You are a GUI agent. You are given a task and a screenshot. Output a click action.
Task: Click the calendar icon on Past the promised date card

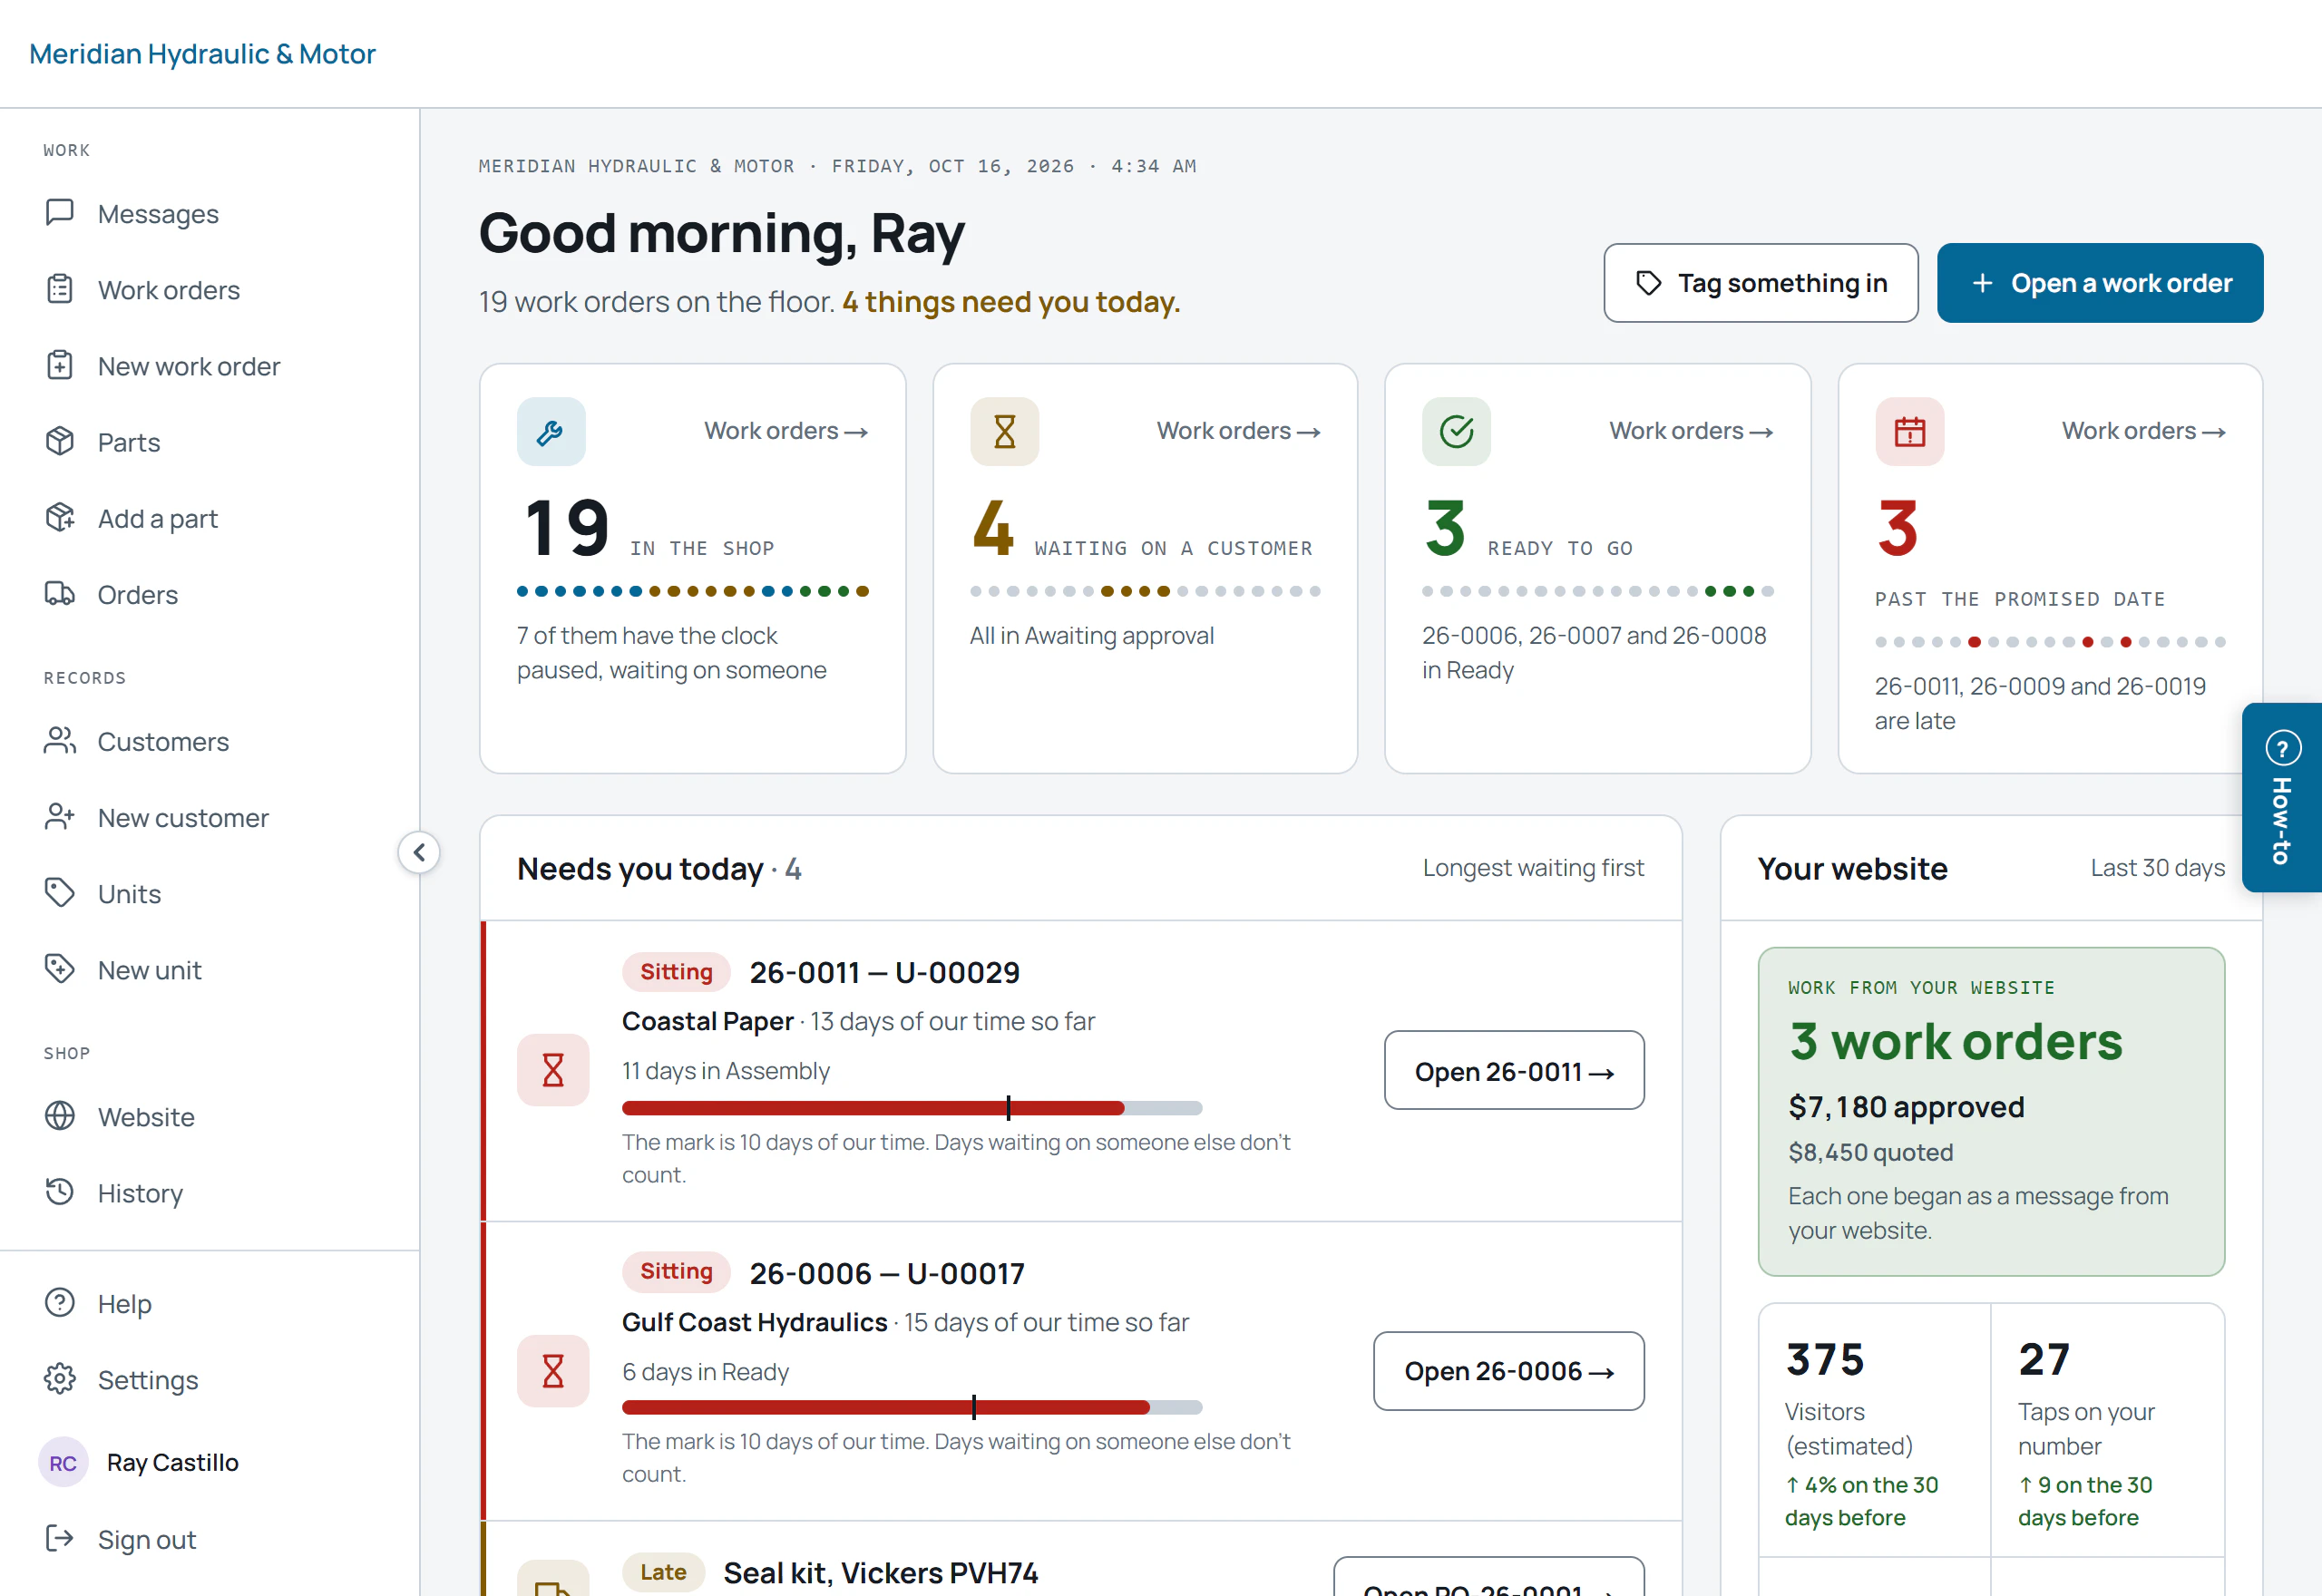tap(1910, 432)
